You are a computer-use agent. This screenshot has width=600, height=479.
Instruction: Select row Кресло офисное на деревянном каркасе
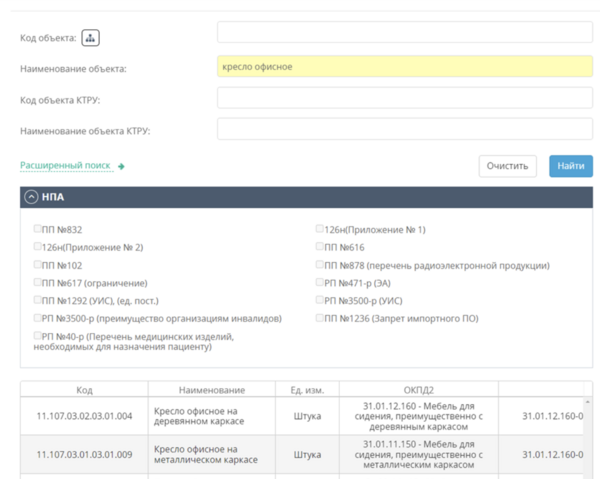point(210,416)
